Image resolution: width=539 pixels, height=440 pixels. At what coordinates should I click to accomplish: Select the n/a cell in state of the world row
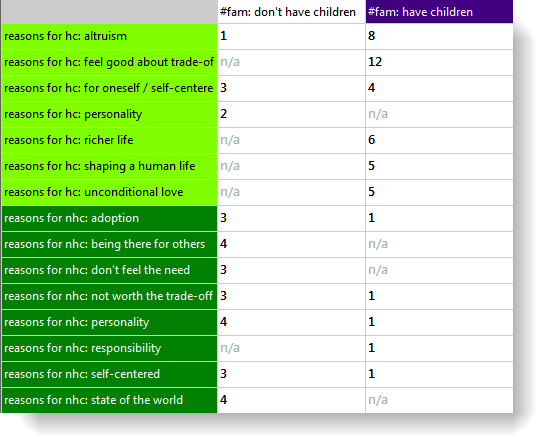(x=439, y=400)
